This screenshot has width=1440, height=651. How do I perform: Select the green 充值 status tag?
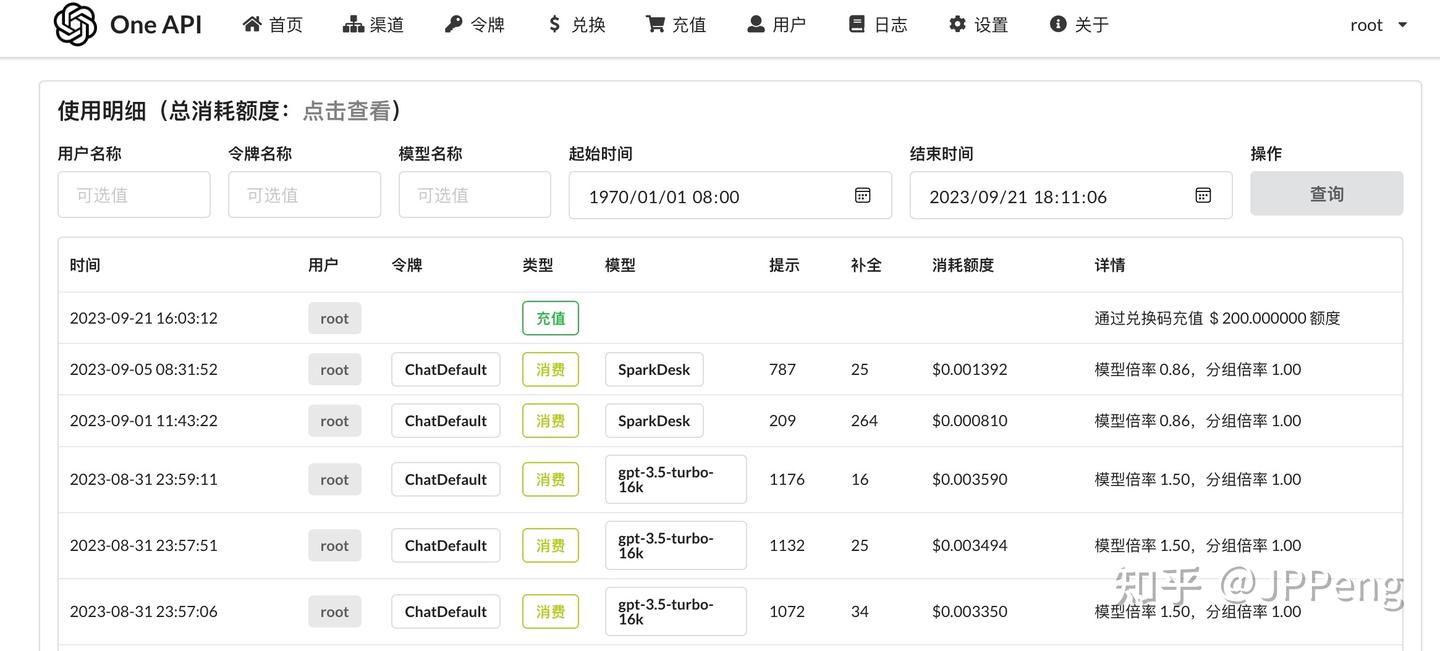(550, 317)
